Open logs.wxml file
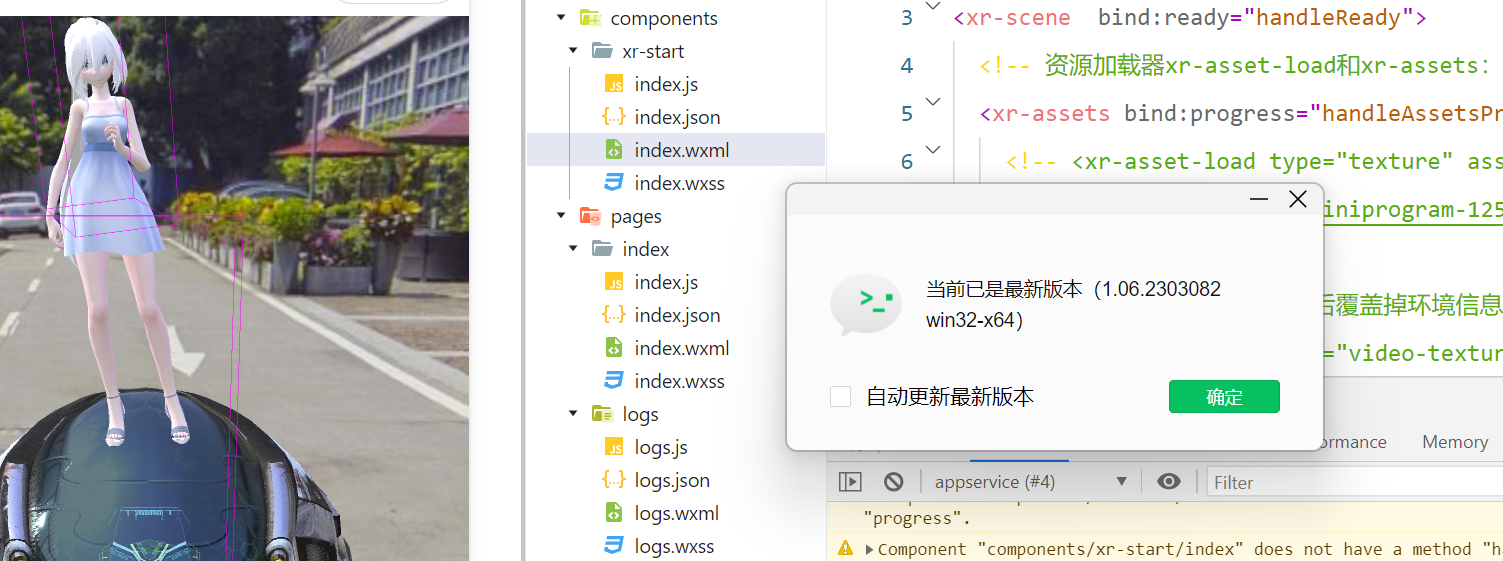The image size is (1503, 561). [675, 513]
